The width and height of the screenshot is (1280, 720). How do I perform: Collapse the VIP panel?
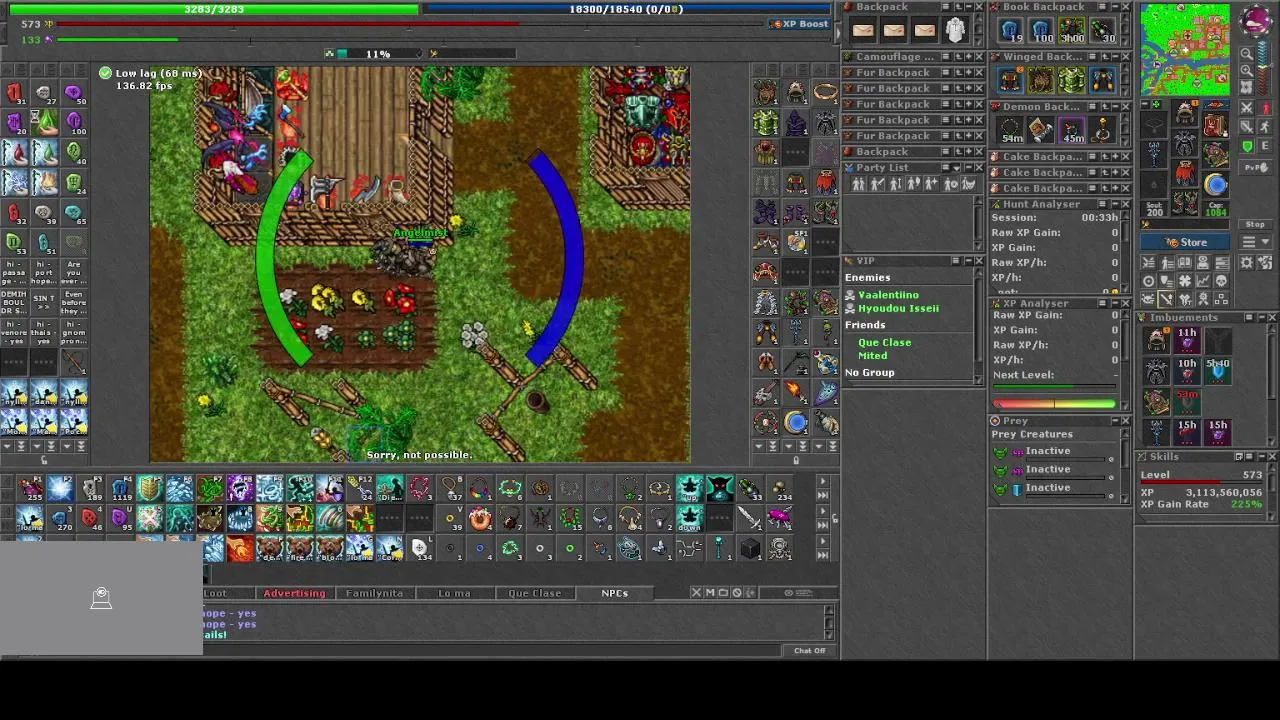tap(969, 261)
